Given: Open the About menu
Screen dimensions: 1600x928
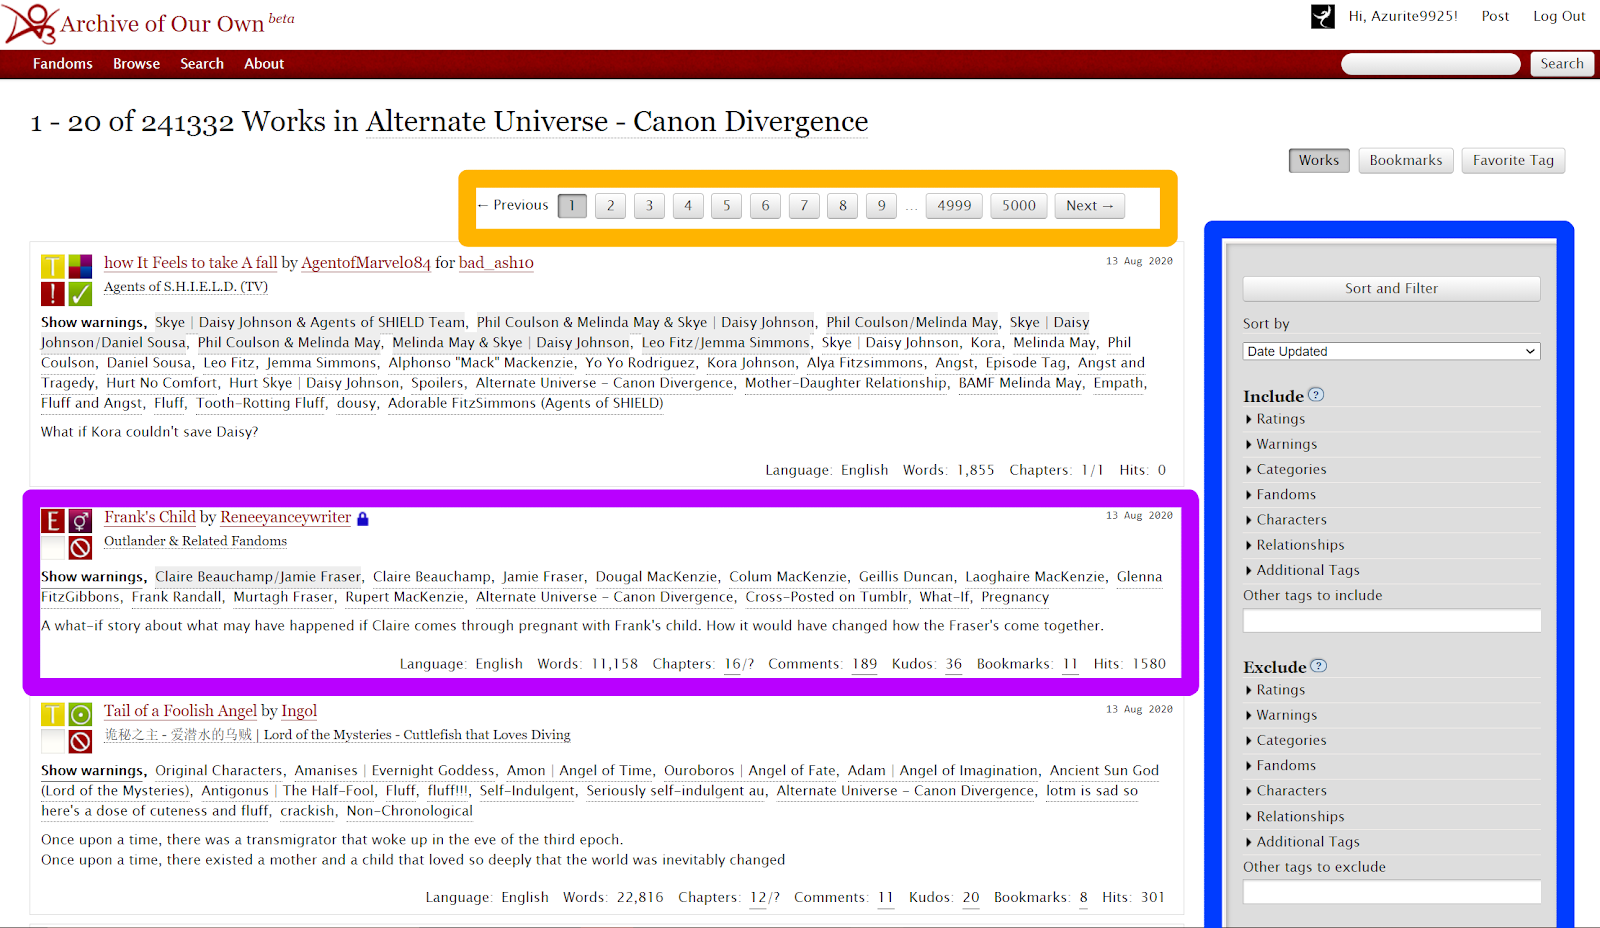Looking at the screenshot, I should pyautogui.click(x=264, y=64).
